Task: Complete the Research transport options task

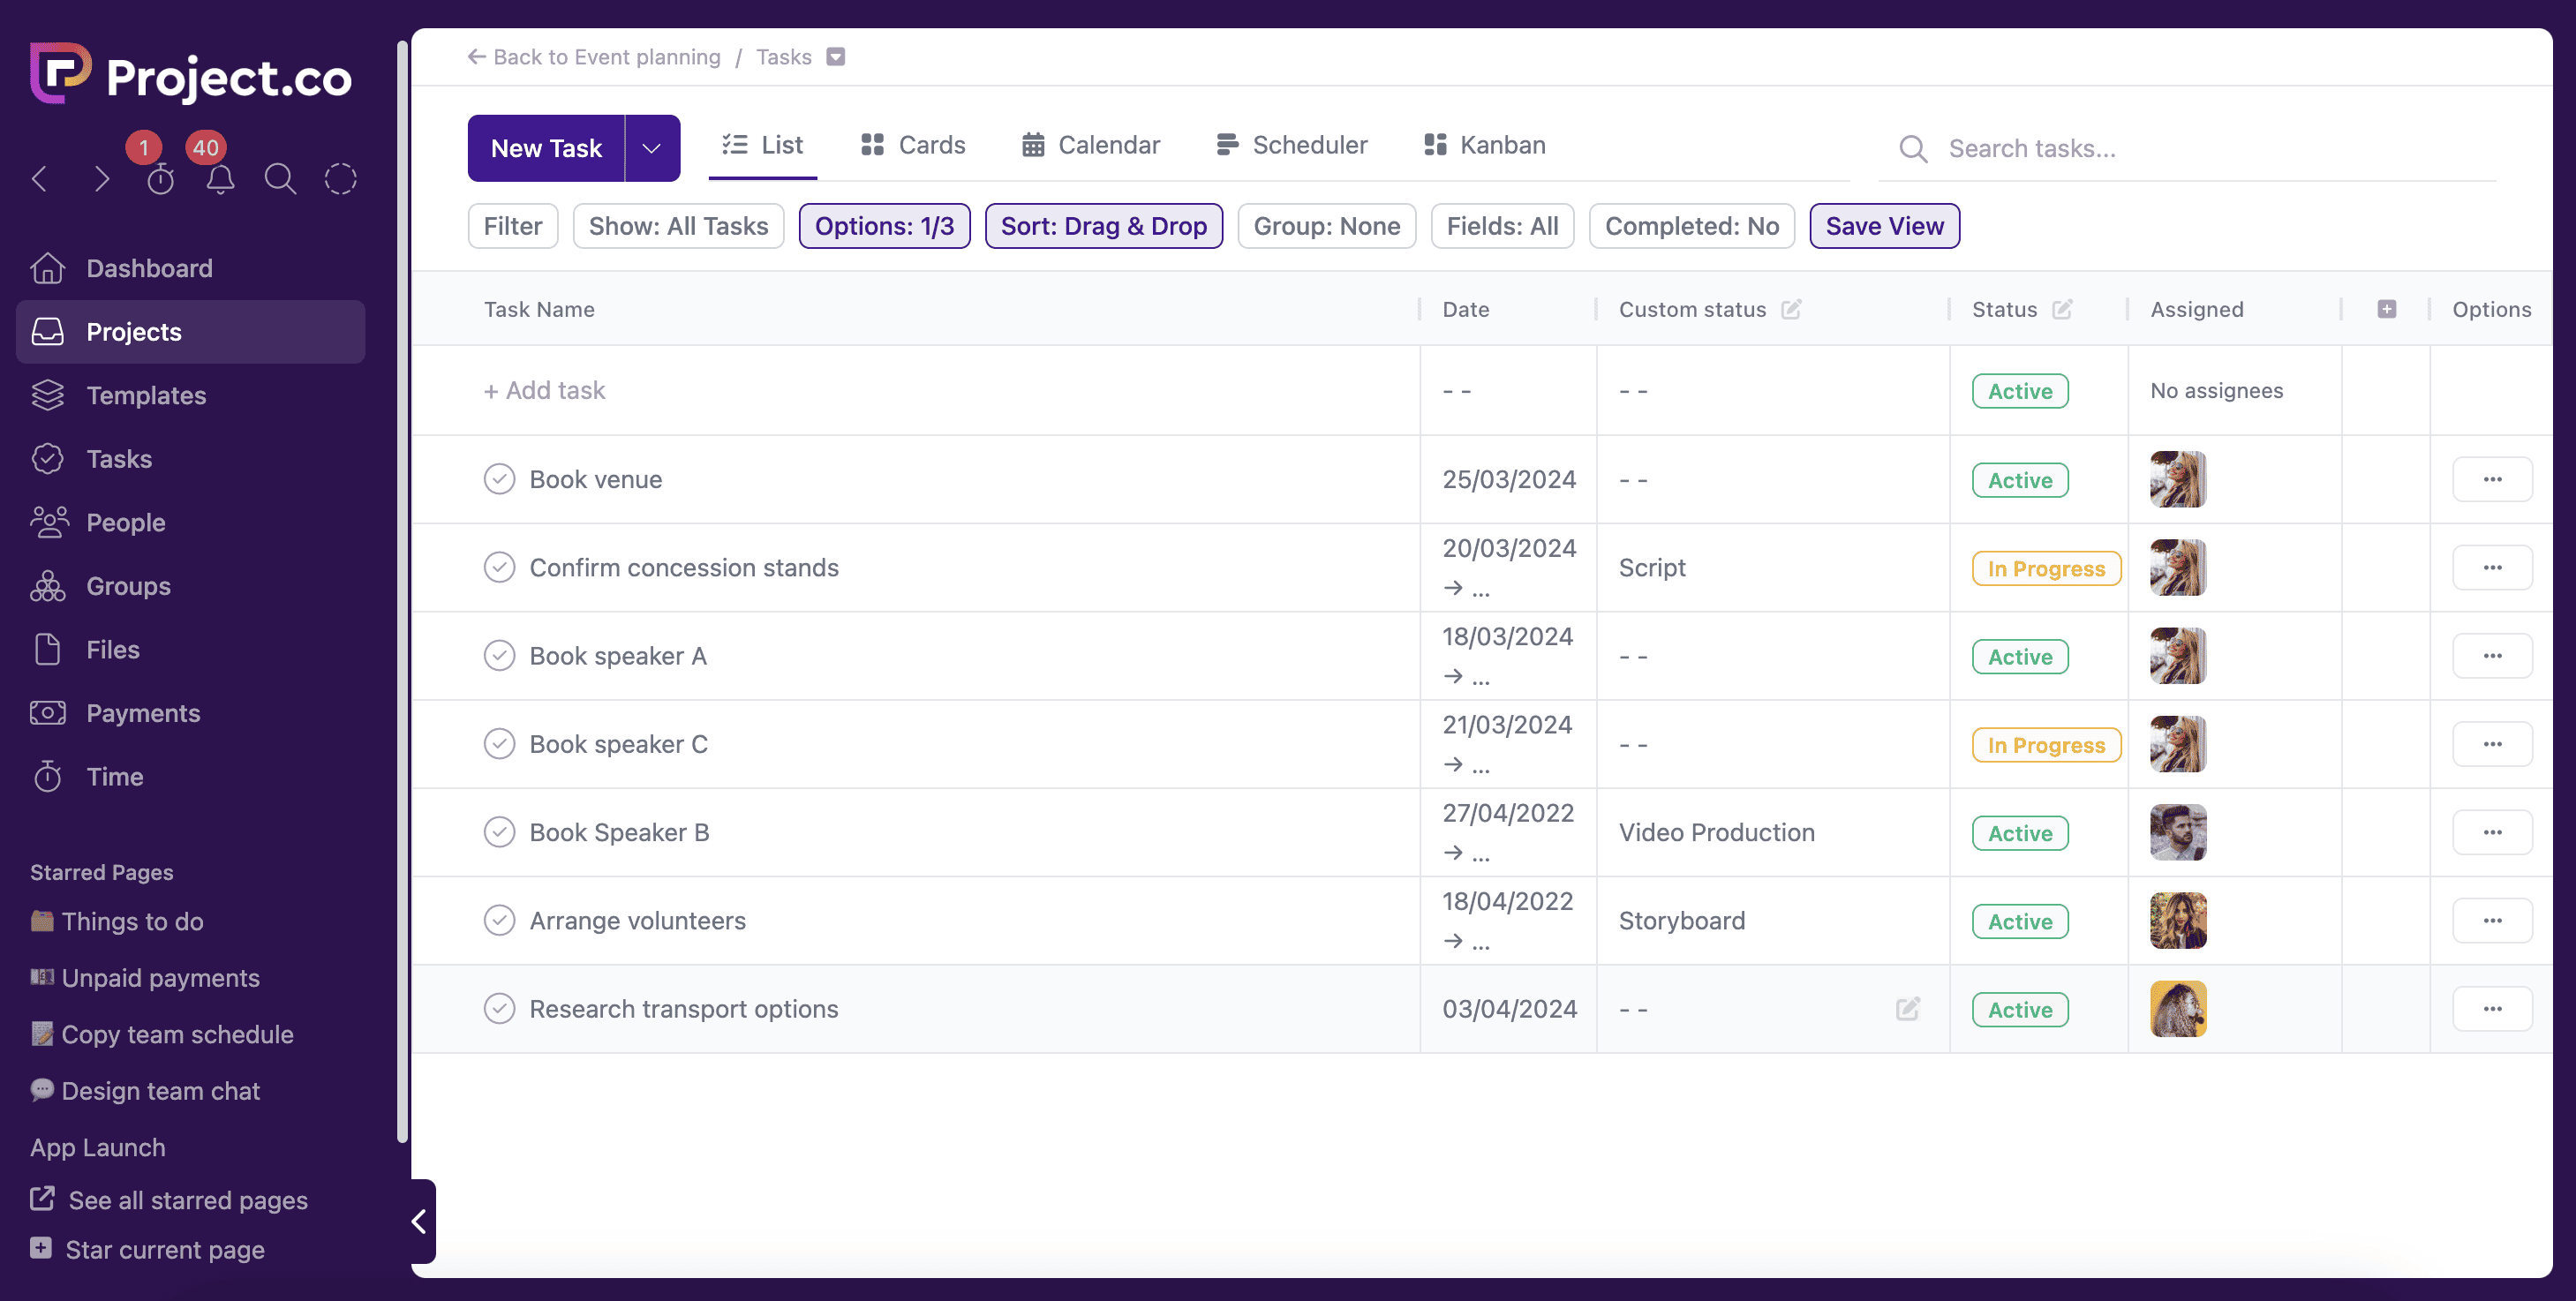Action: click(x=499, y=1009)
